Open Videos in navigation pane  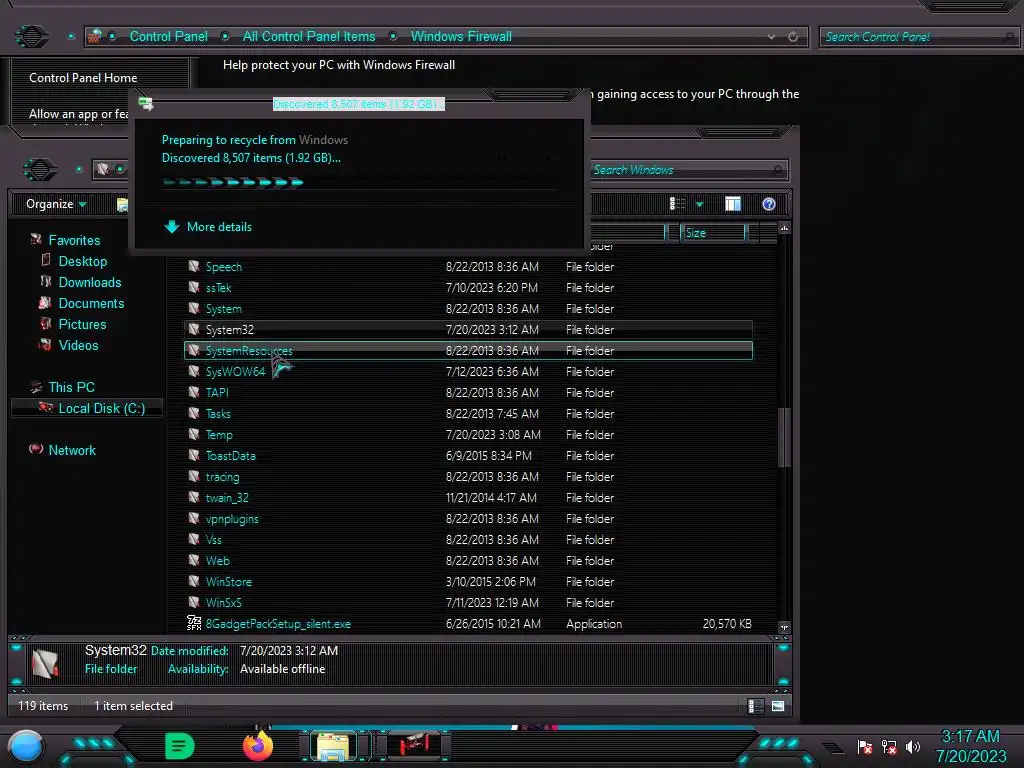(78, 345)
